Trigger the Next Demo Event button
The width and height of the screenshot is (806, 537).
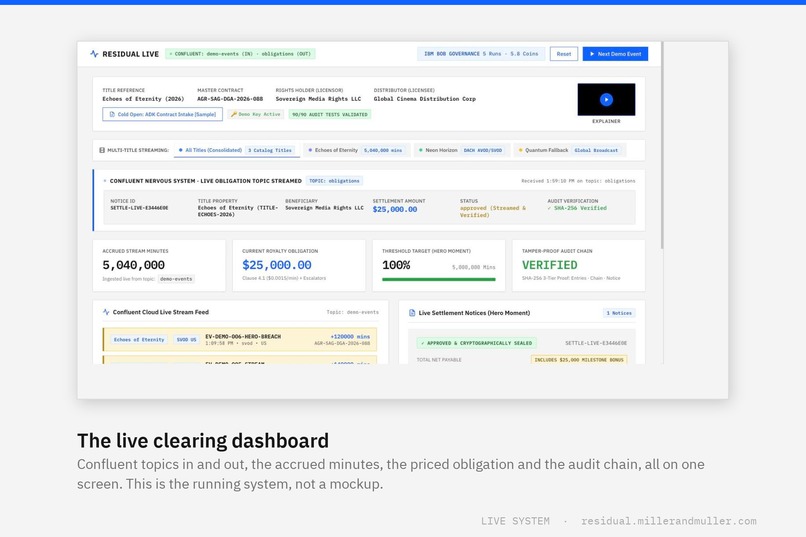(x=615, y=53)
